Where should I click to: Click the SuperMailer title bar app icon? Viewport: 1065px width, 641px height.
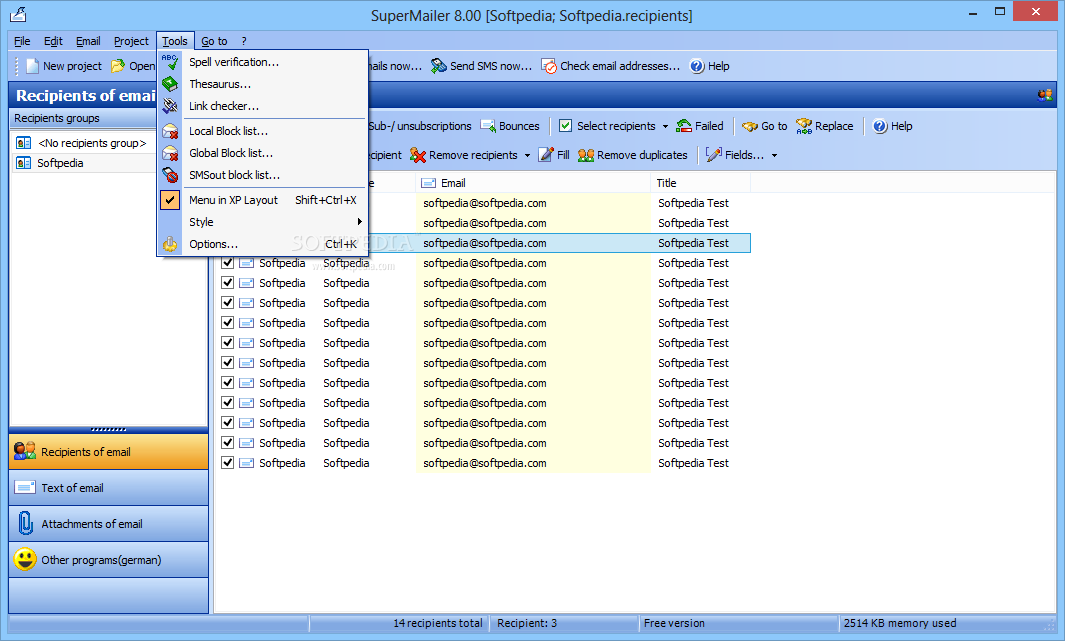point(18,14)
